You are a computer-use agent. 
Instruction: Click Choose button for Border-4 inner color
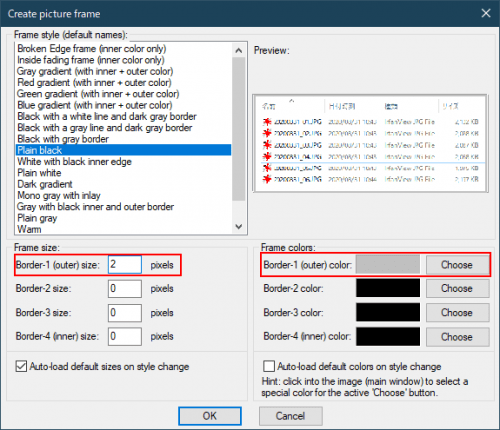pos(458,337)
